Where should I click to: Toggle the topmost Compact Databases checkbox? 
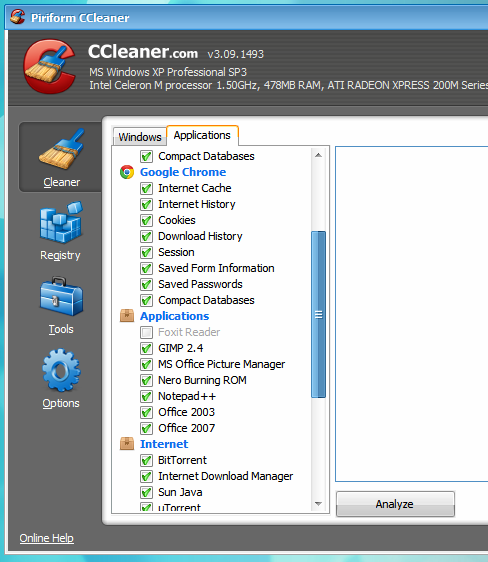[x=146, y=156]
